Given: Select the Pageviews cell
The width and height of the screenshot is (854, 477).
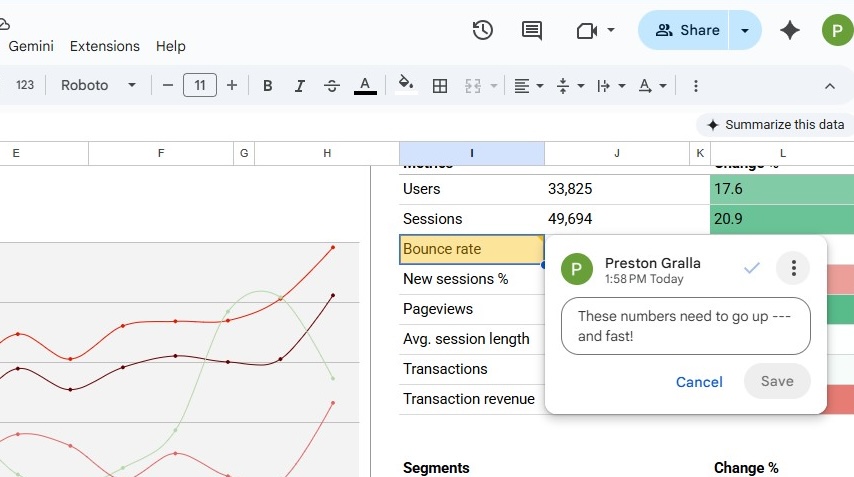Looking at the screenshot, I should click(x=472, y=309).
